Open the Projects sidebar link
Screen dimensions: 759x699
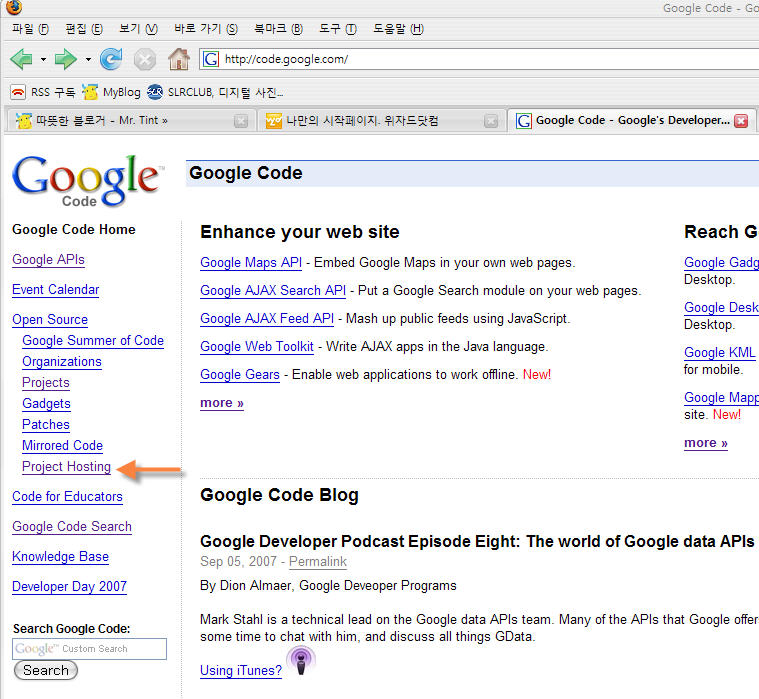tap(46, 383)
